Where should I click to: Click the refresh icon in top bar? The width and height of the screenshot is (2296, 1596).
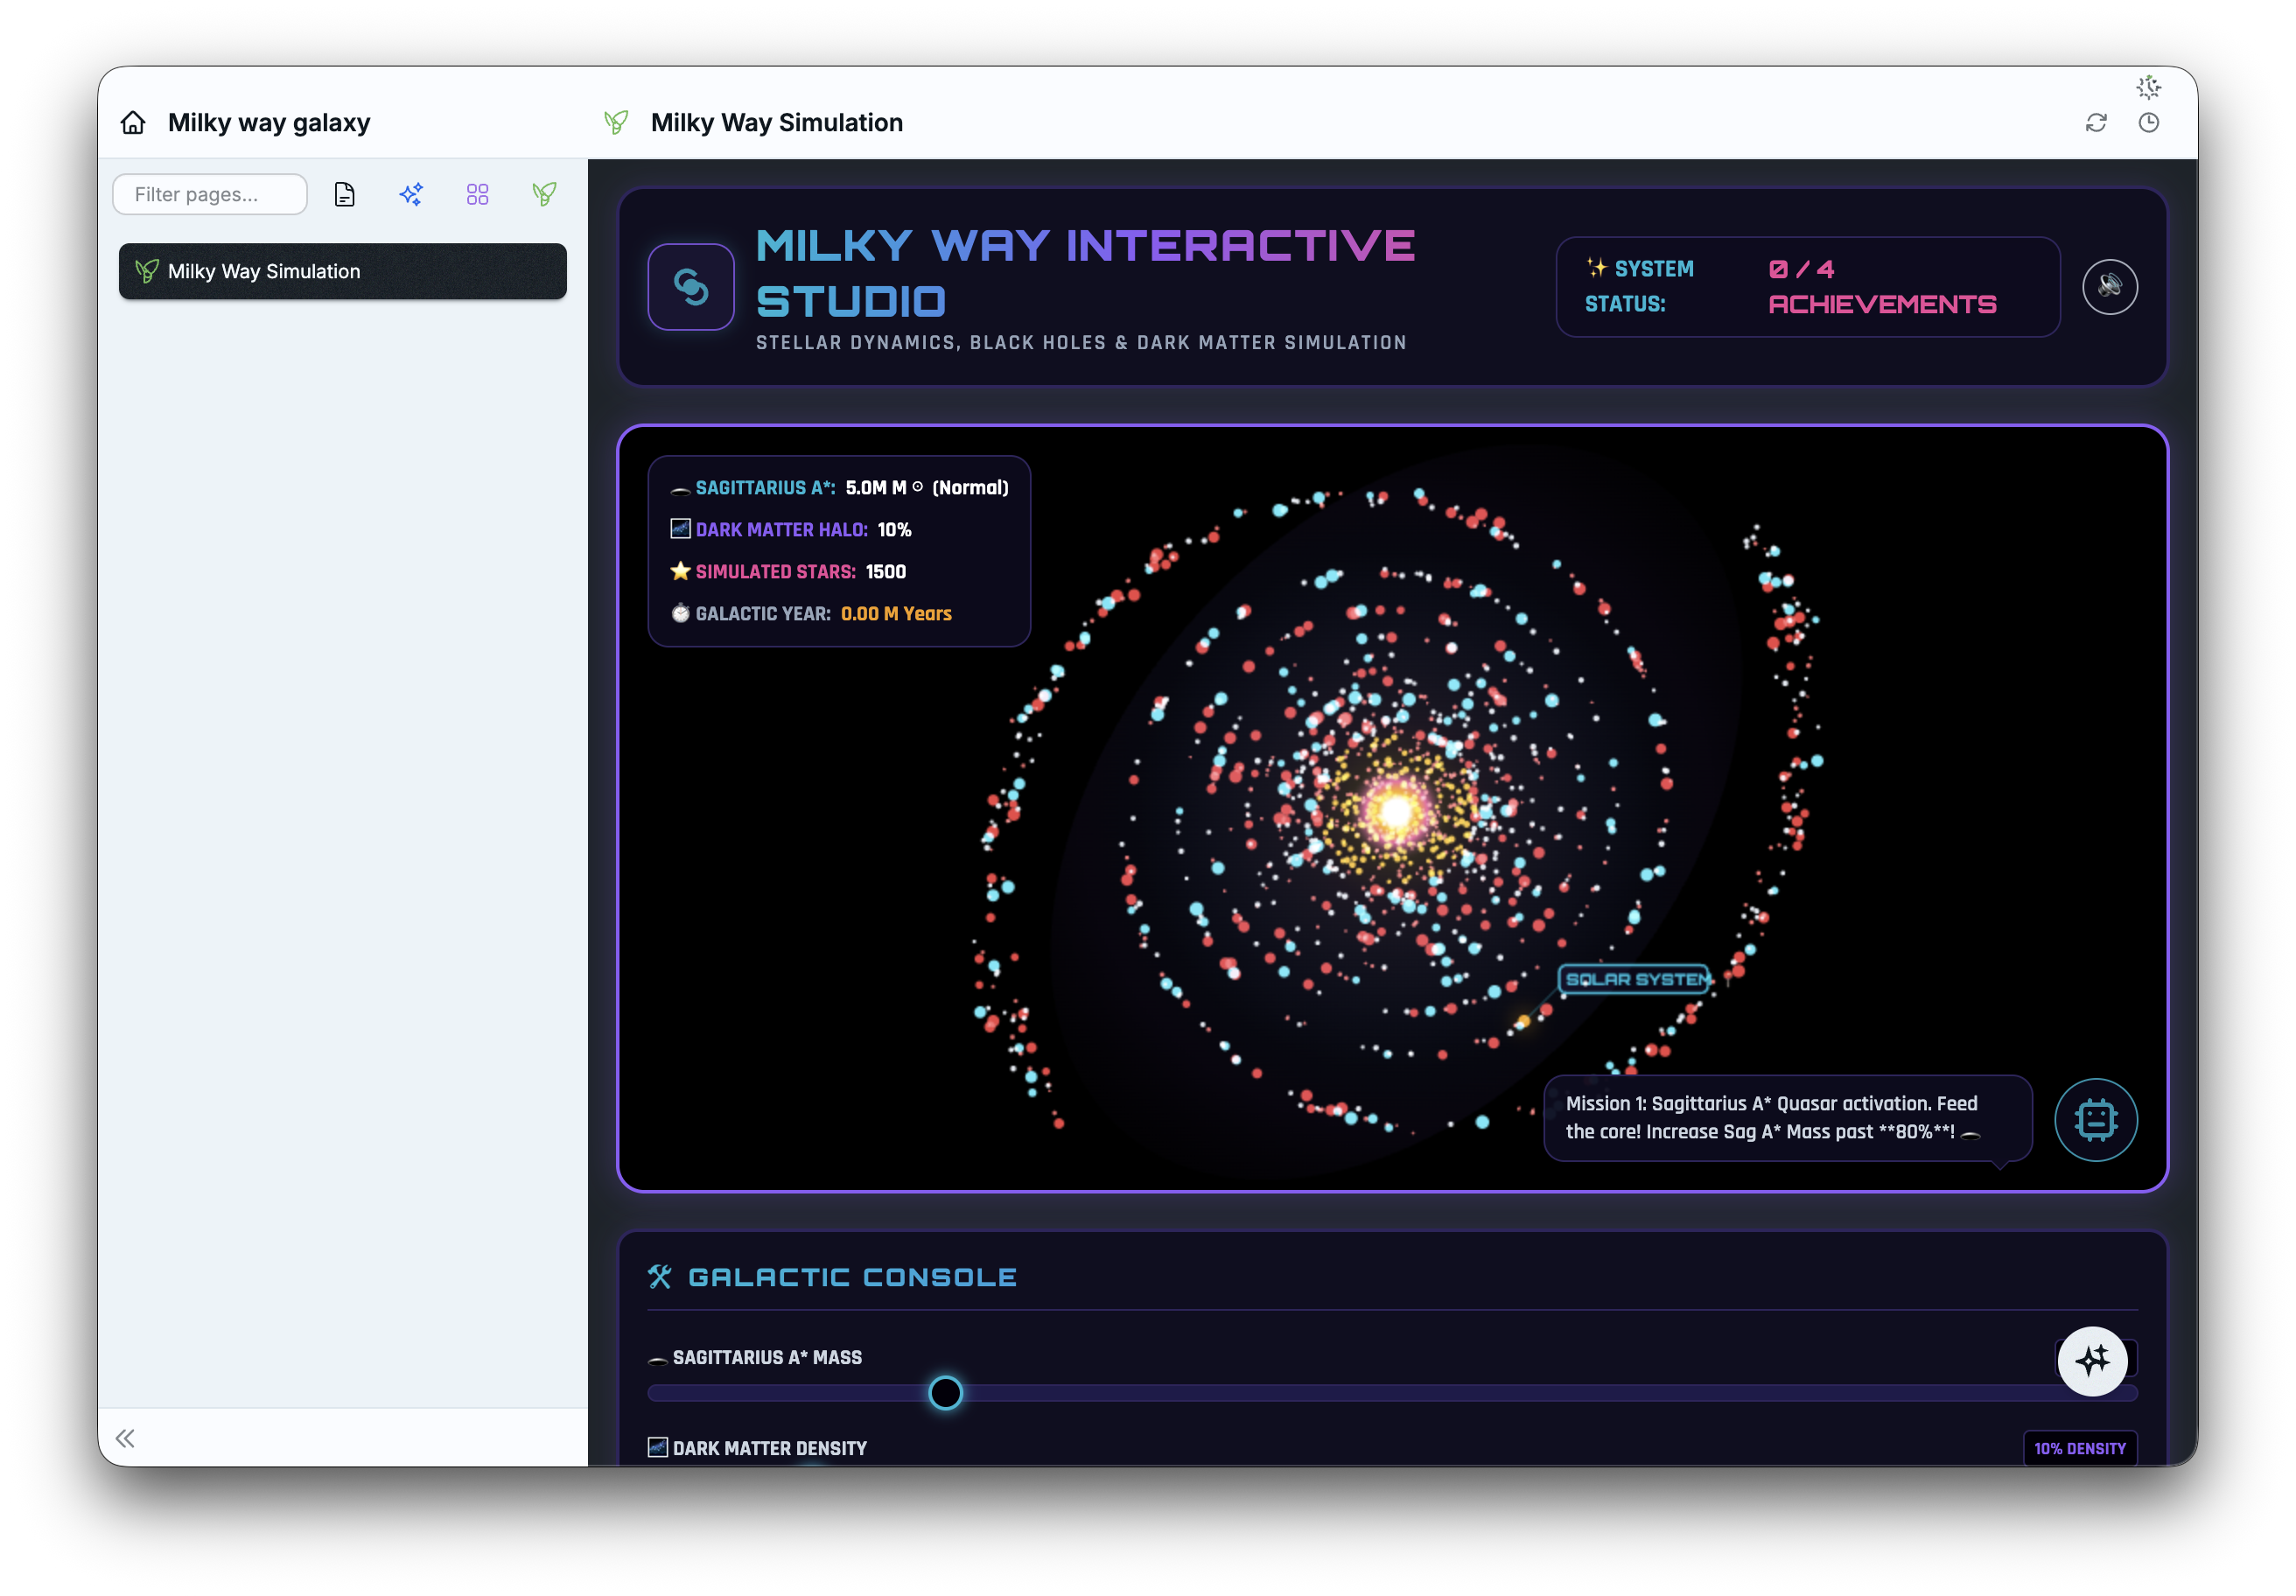click(x=2096, y=123)
